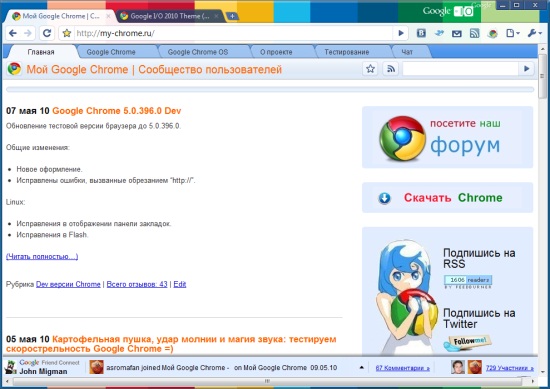Click the browser Forward arrow button
The height and width of the screenshot is (389, 550).
[x=28, y=33]
